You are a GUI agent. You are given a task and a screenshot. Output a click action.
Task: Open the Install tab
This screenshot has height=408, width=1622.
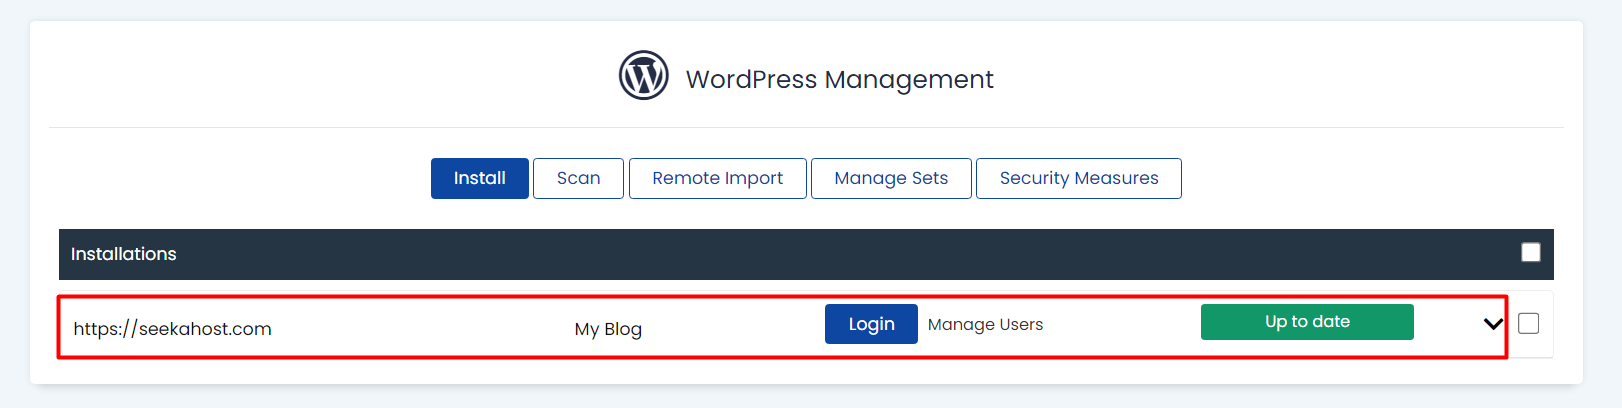point(479,178)
